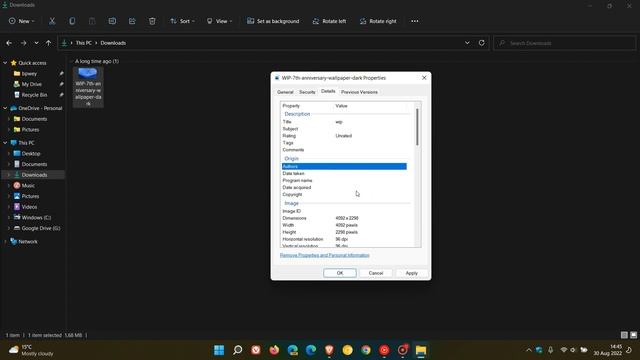This screenshot has height=360, width=640.
Task: Select the Dimensions row
Action: [x=344, y=218]
